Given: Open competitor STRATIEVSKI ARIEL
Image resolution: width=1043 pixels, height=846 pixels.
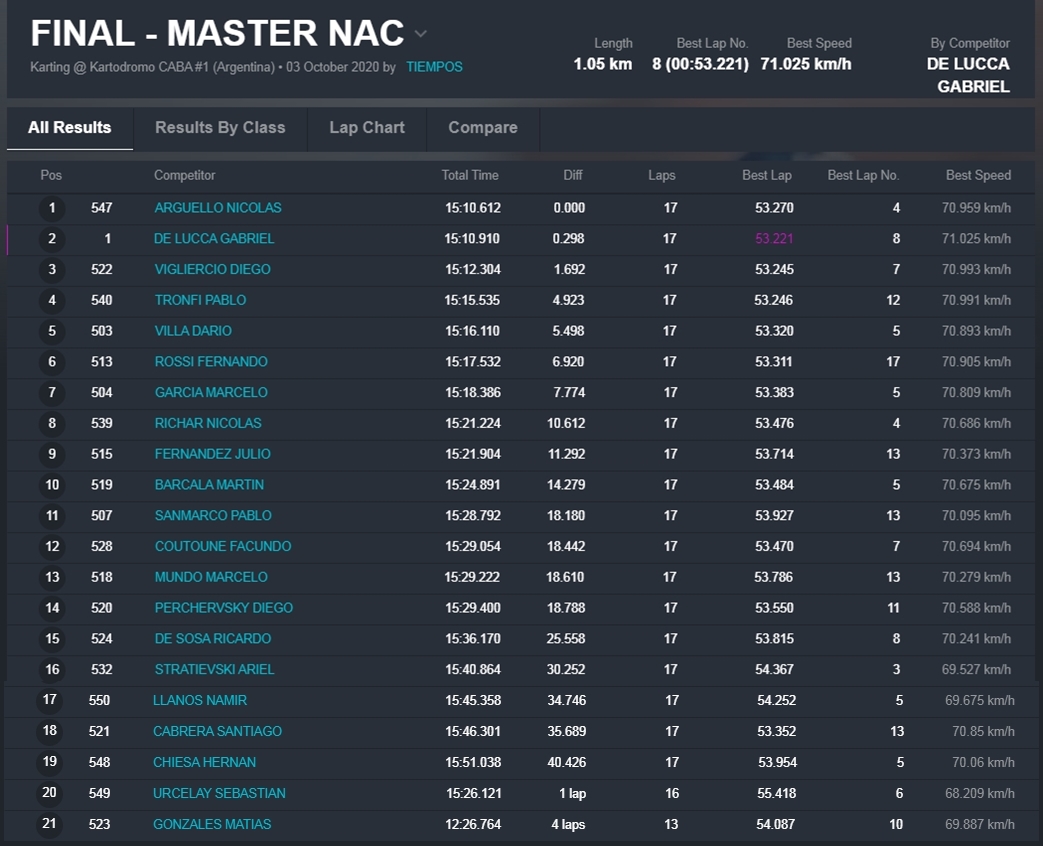Looking at the screenshot, I should 214,670.
